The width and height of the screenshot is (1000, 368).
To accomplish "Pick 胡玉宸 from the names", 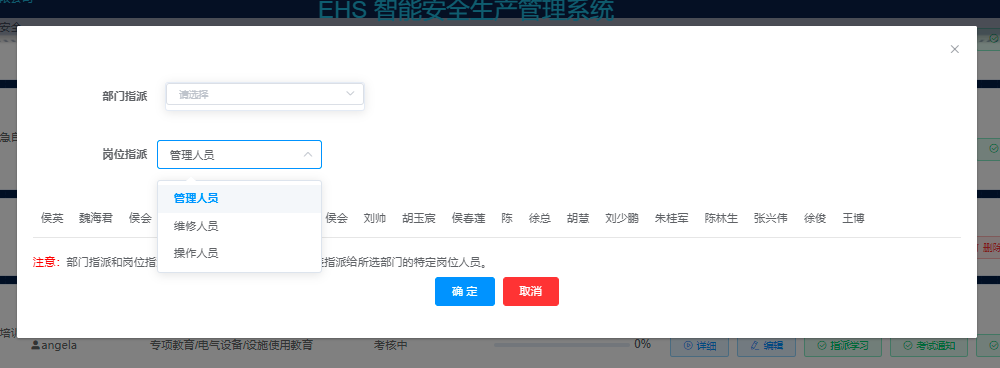I will (x=419, y=219).
